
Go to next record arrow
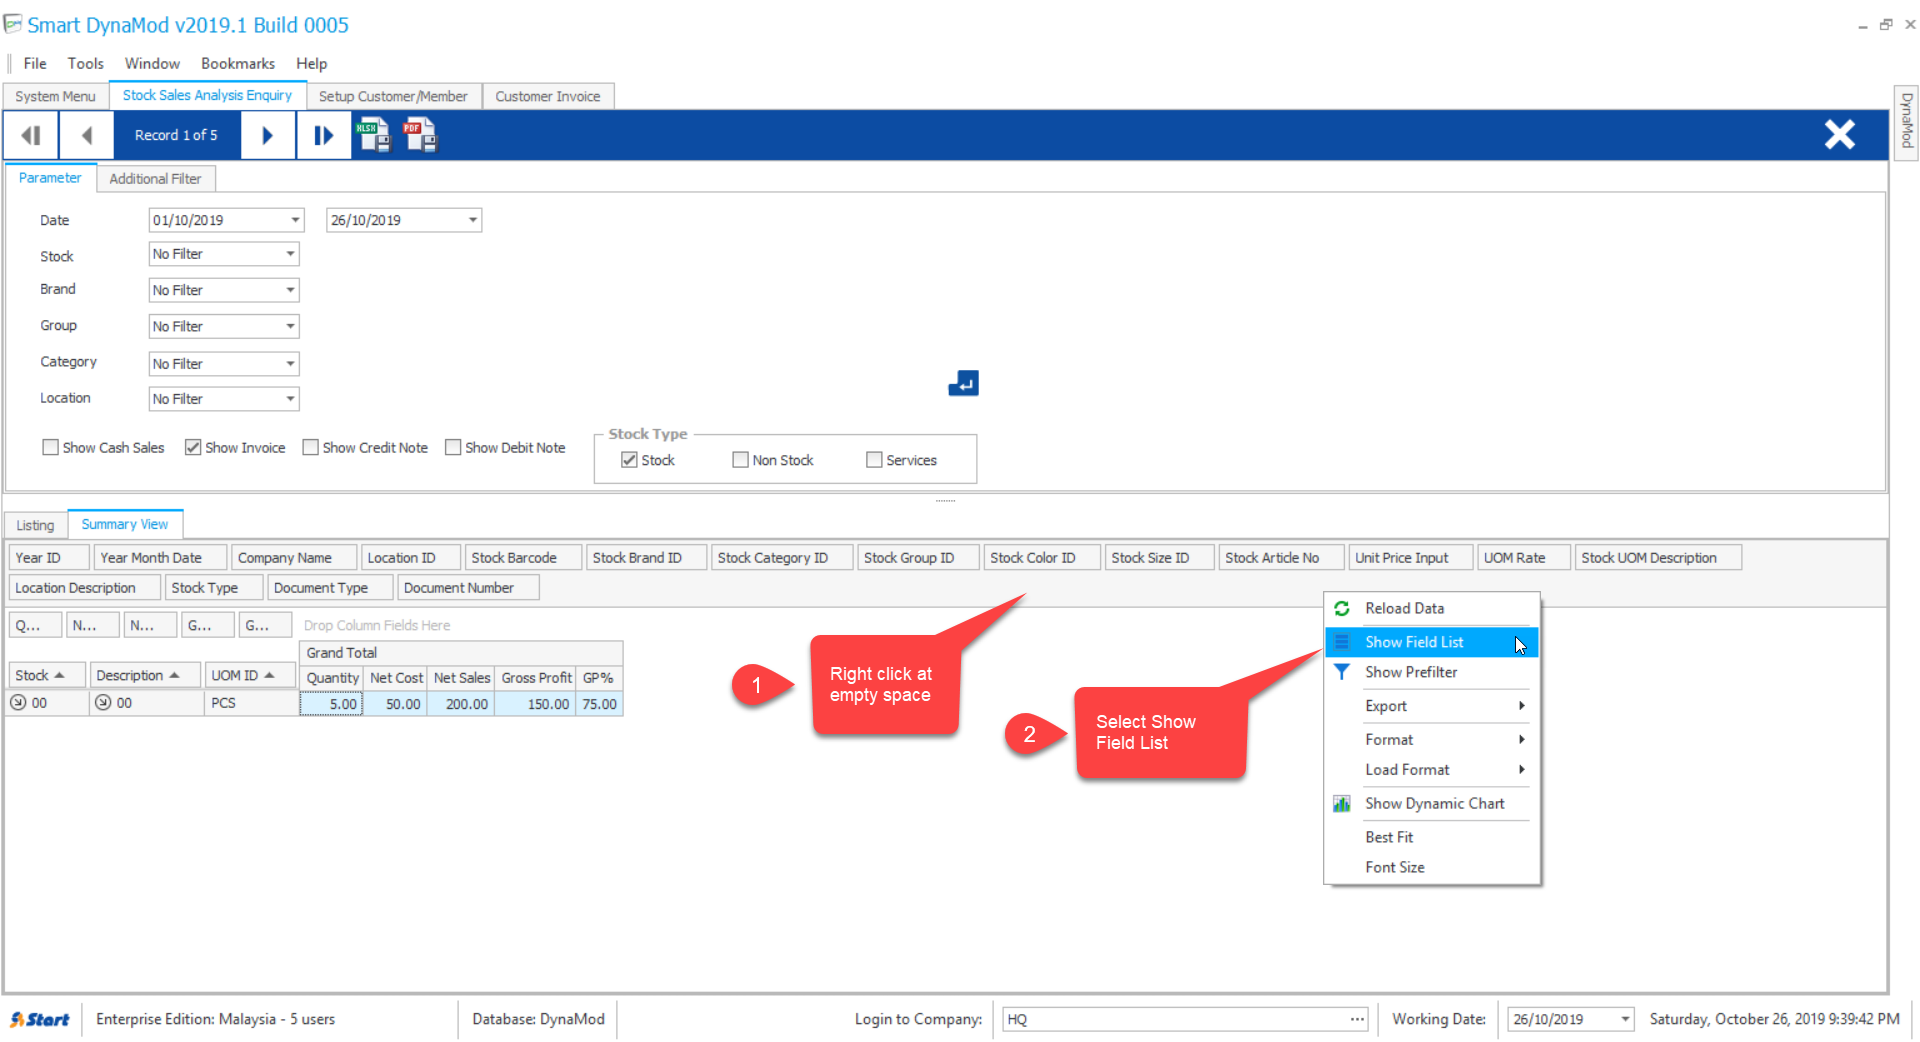coord(267,135)
